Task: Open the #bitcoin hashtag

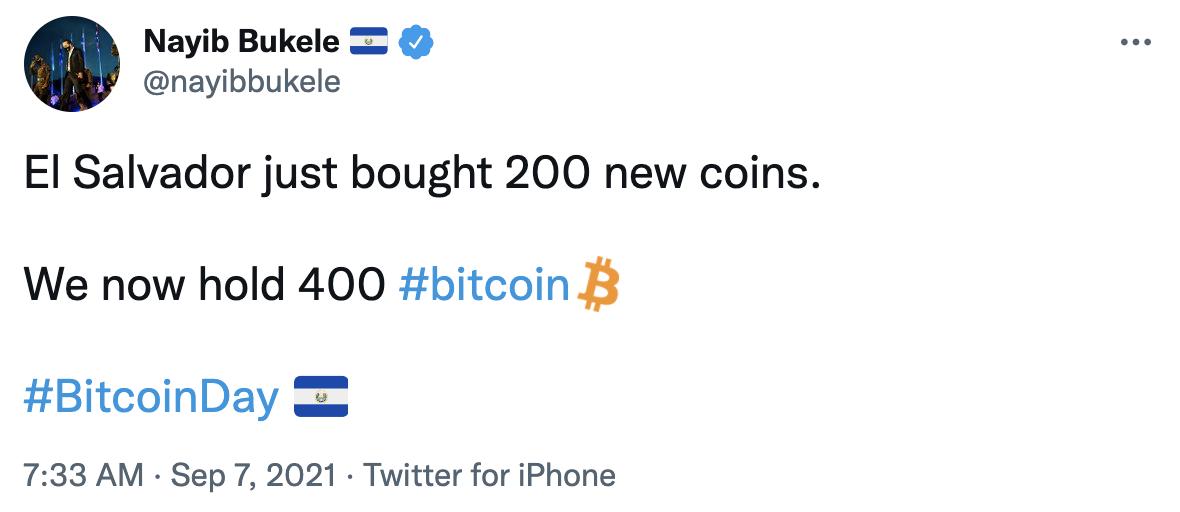Action: pyautogui.click(x=484, y=286)
